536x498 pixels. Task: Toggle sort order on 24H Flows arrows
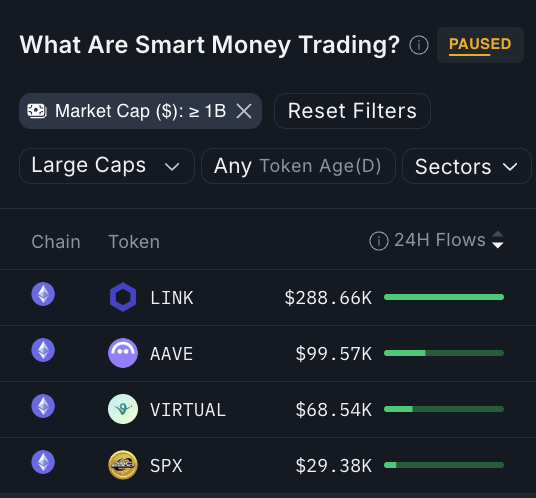[498, 240]
